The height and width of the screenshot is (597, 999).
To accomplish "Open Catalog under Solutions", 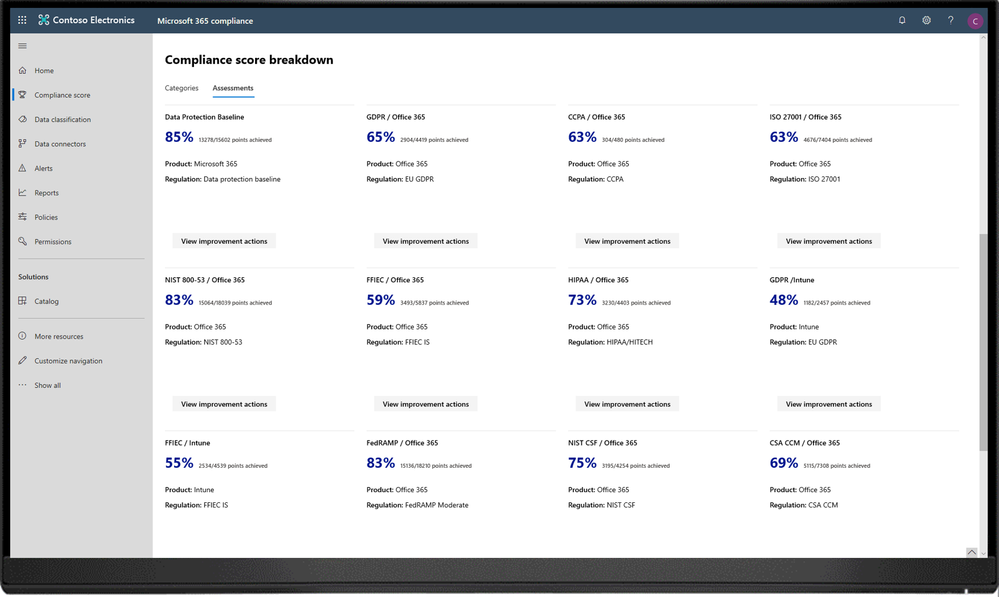I will click(47, 301).
